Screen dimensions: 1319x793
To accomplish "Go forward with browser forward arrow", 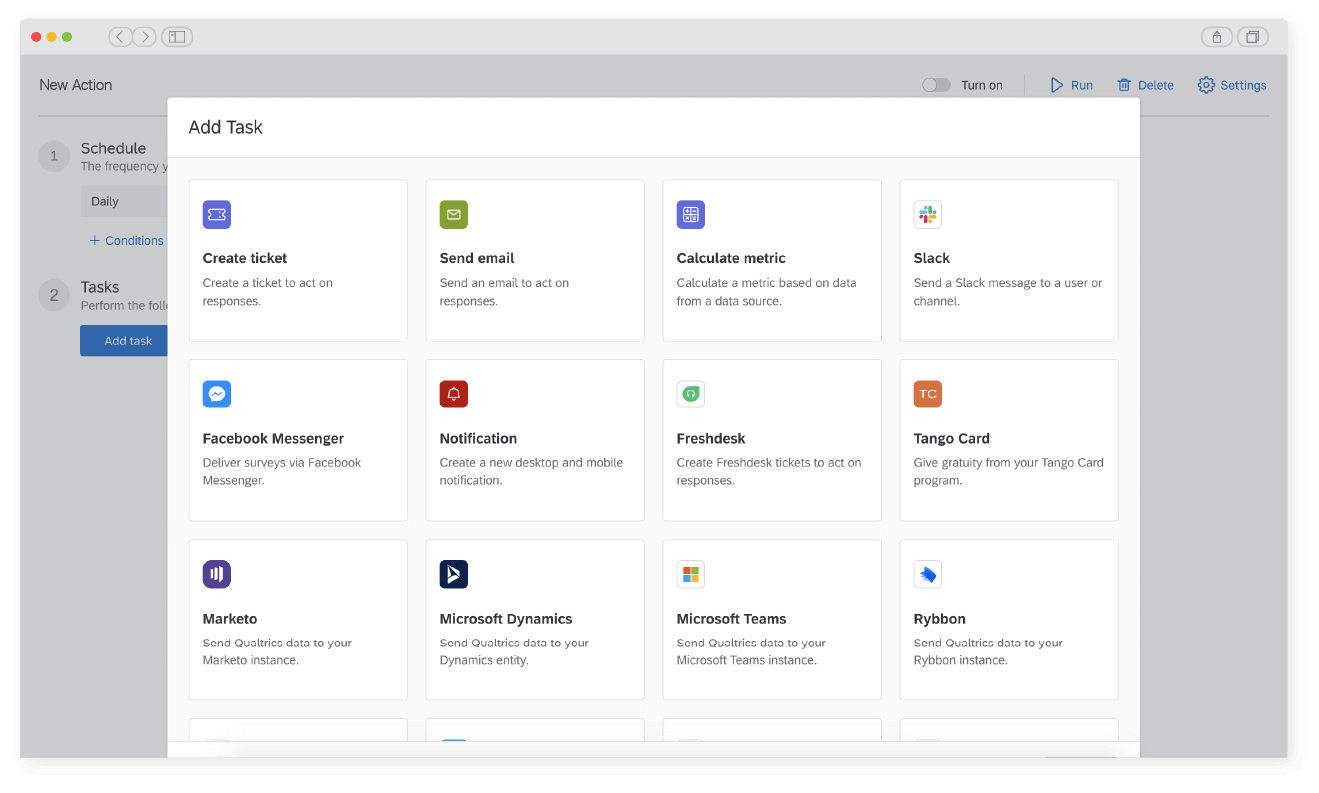I will pos(145,37).
